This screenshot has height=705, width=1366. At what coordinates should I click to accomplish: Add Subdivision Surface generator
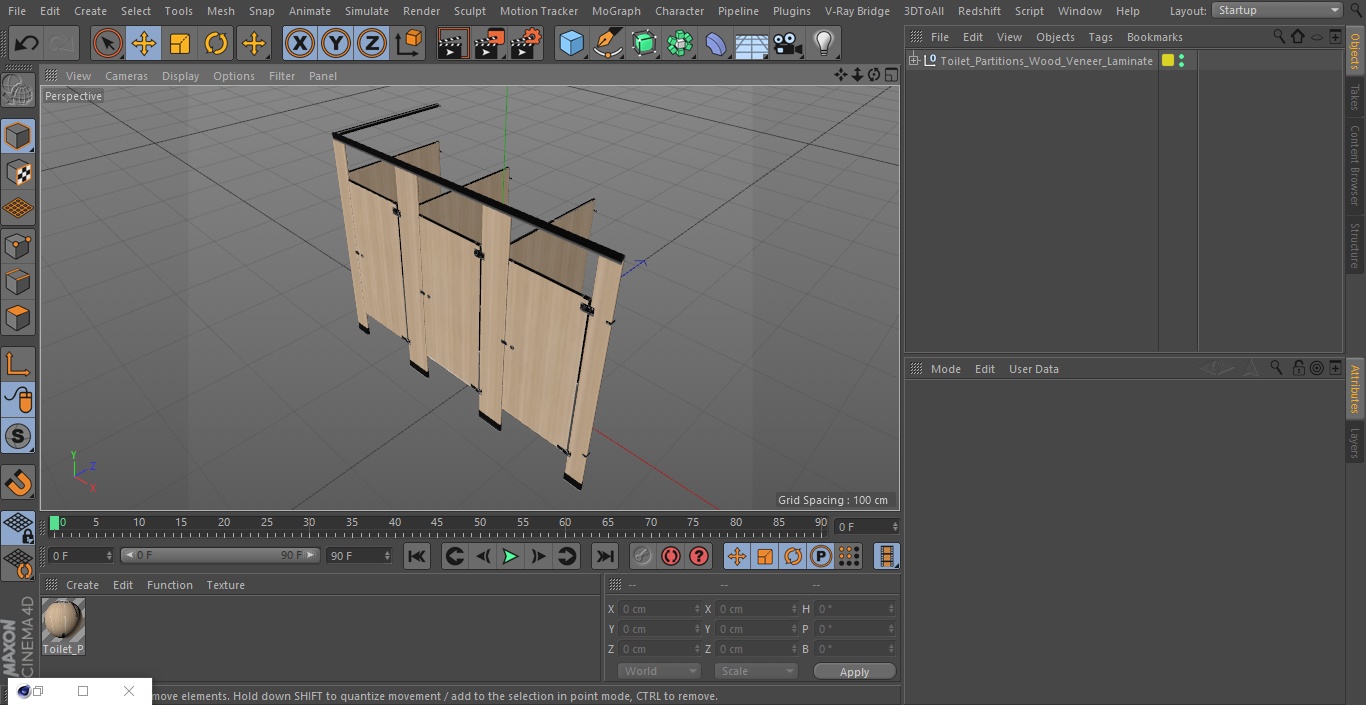coord(644,44)
